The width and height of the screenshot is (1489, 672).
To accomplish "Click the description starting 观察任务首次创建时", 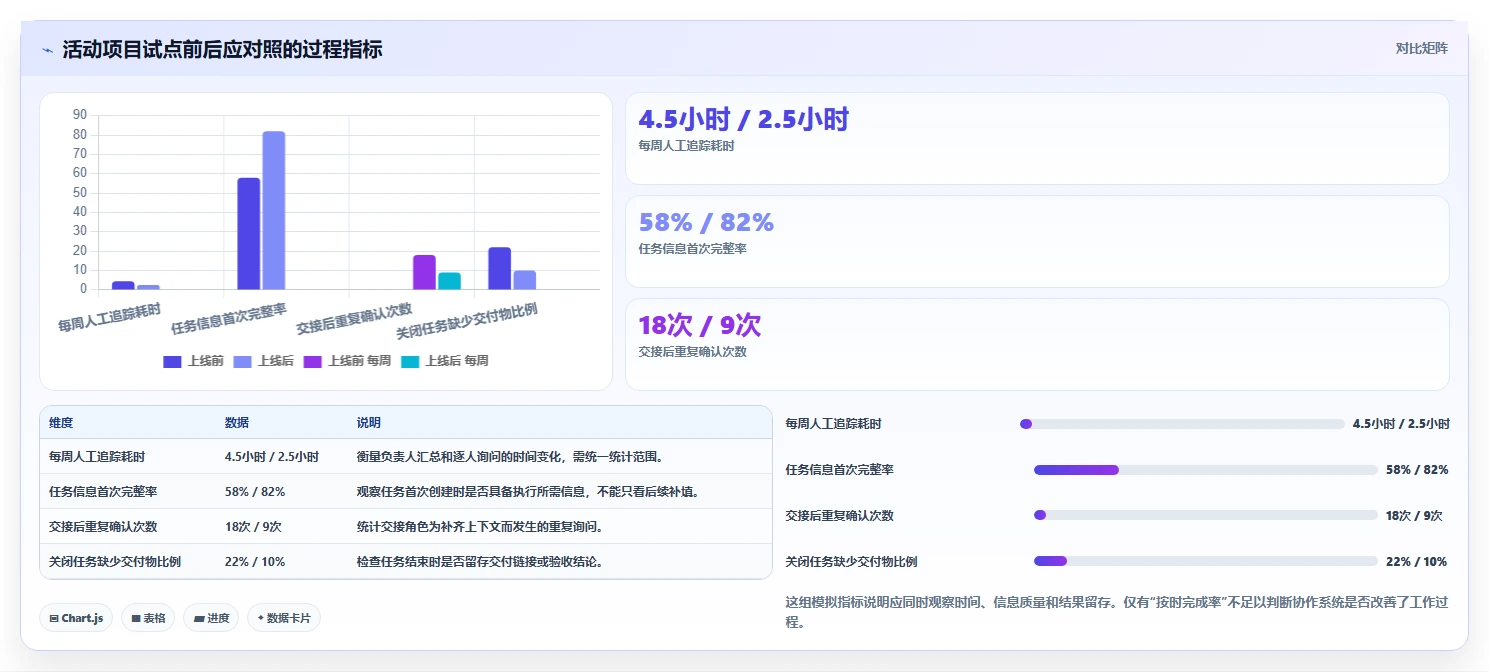I will (528, 492).
